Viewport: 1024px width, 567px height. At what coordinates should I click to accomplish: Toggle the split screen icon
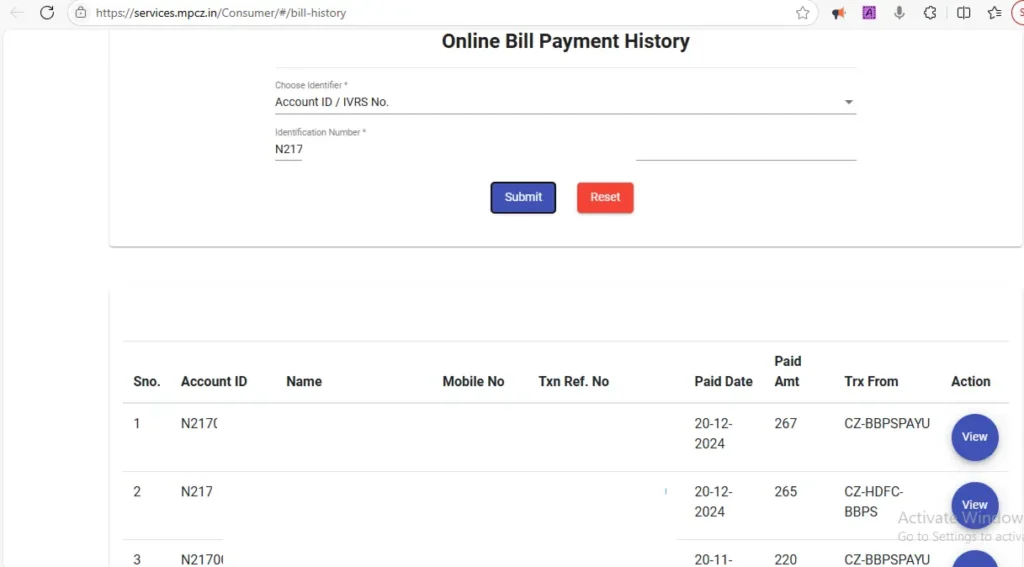point(963,13)
